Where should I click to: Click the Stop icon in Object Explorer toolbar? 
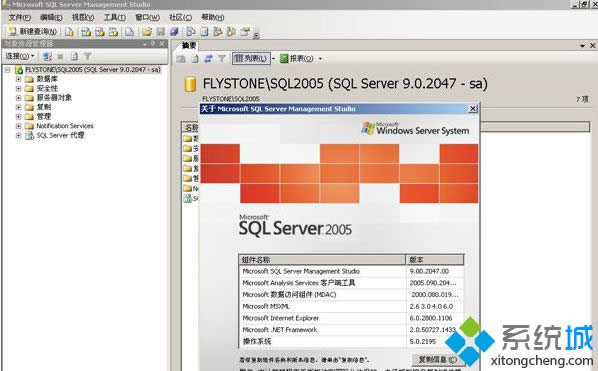pos(60,57)
